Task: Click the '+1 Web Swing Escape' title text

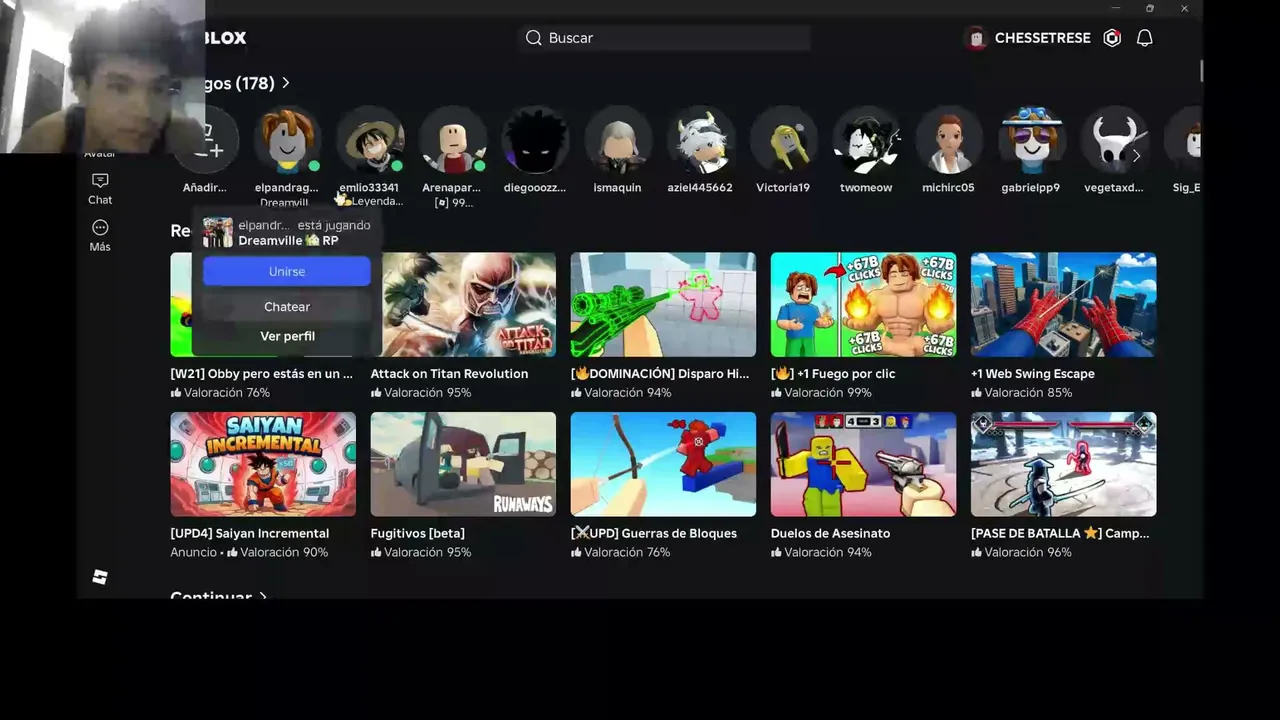Action: [x=1033, y=374]
